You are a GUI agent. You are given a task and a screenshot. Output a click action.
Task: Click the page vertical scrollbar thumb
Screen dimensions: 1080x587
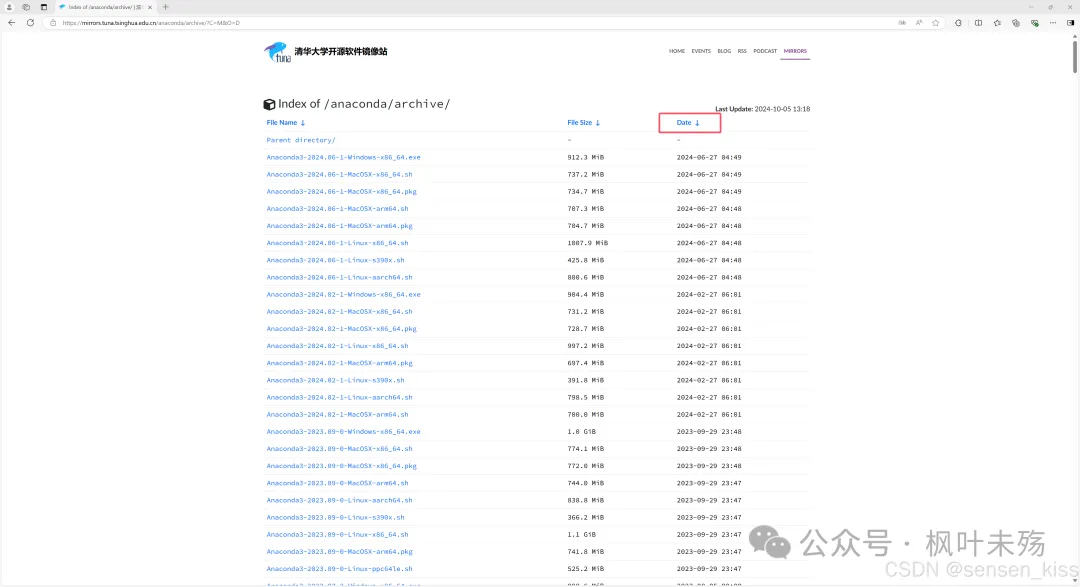pyautogui.click(x=1074, y=56)
